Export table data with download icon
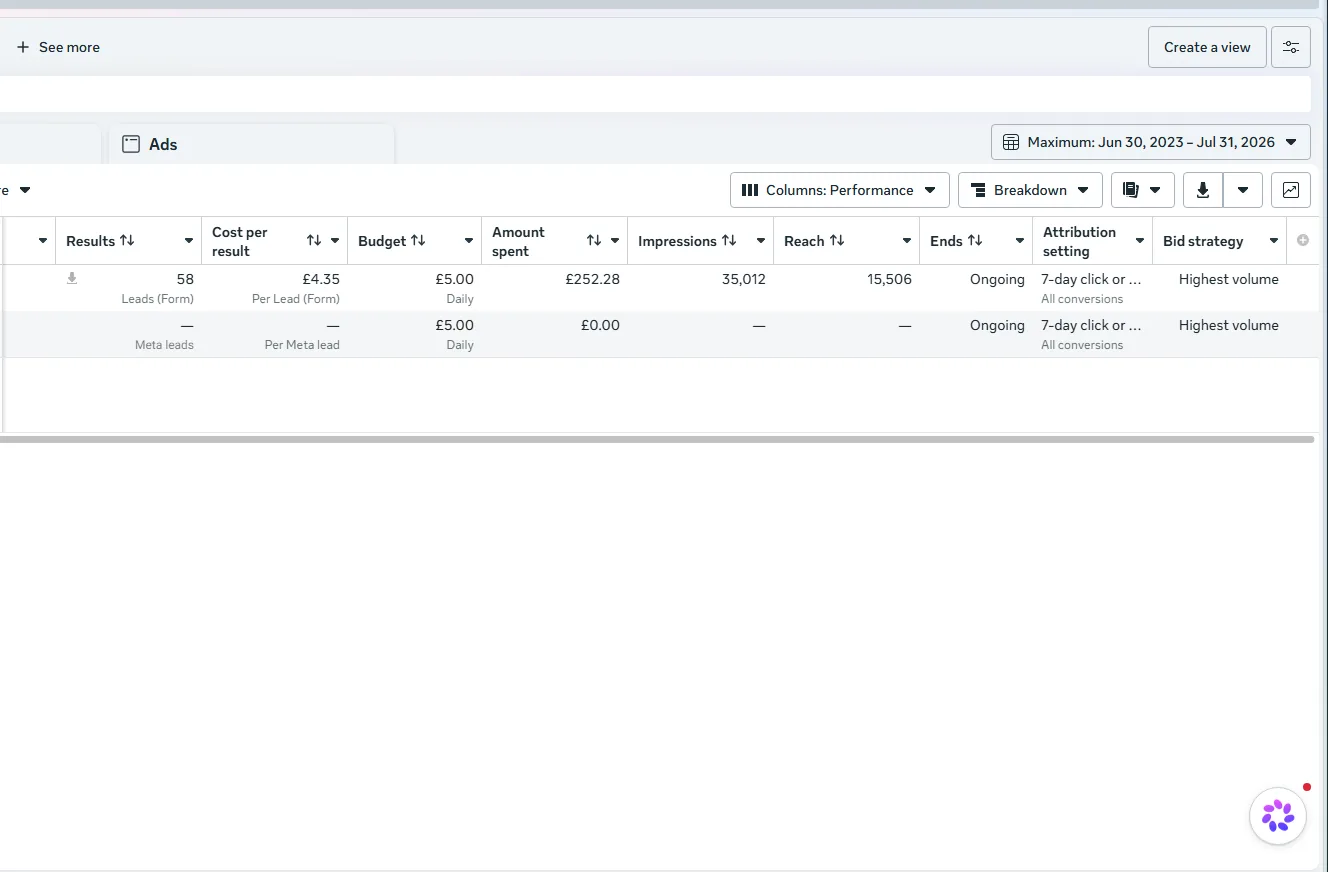Screen dimensions: 1328x872 1203,190
